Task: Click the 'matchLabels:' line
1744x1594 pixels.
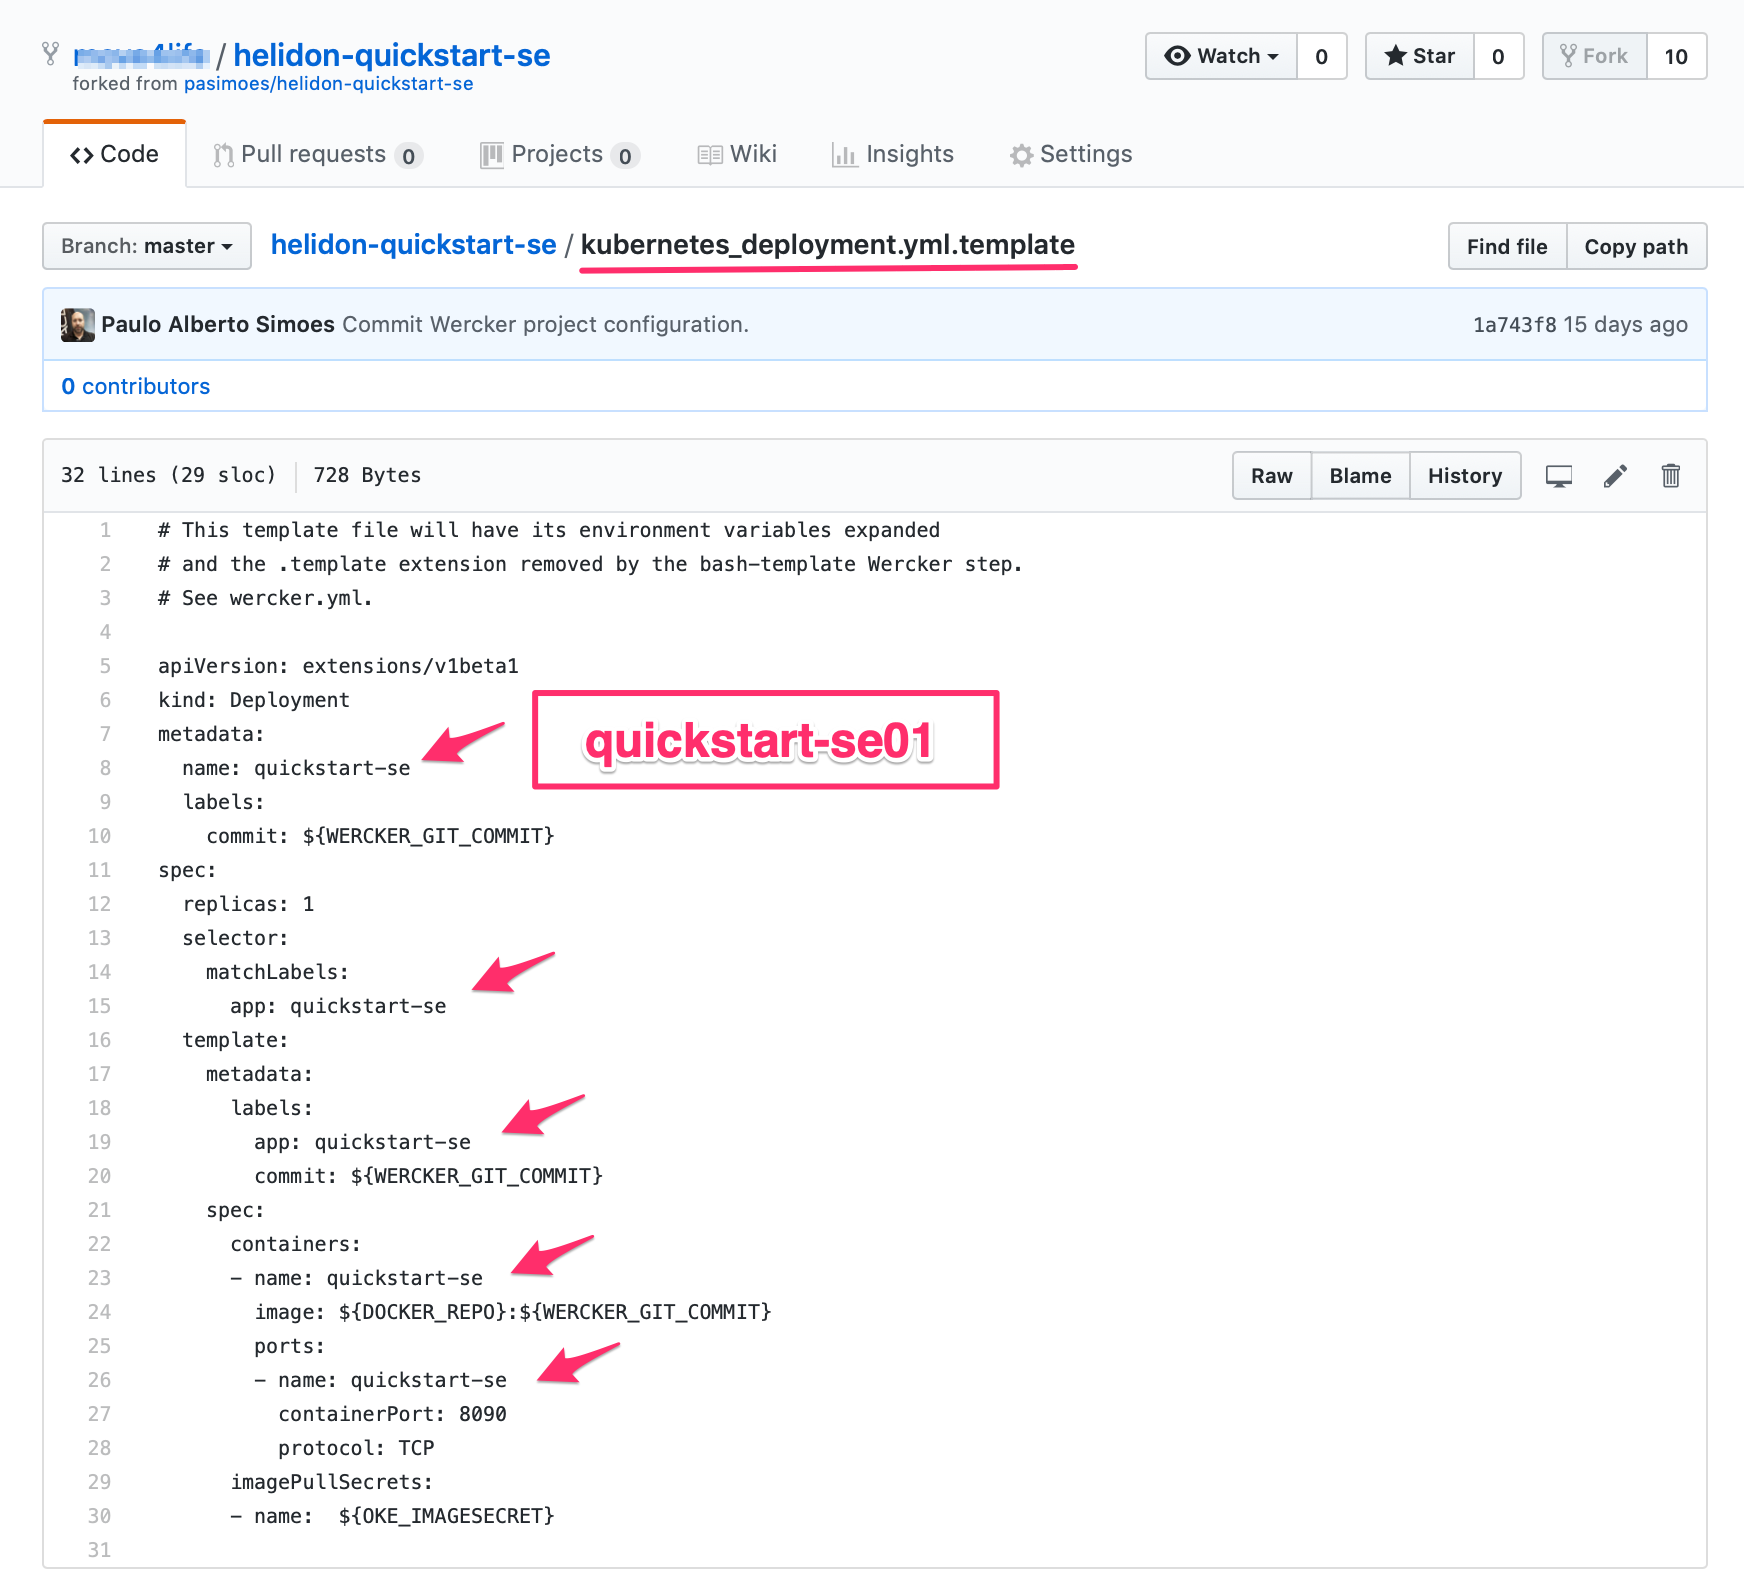Action: point(277,972)
